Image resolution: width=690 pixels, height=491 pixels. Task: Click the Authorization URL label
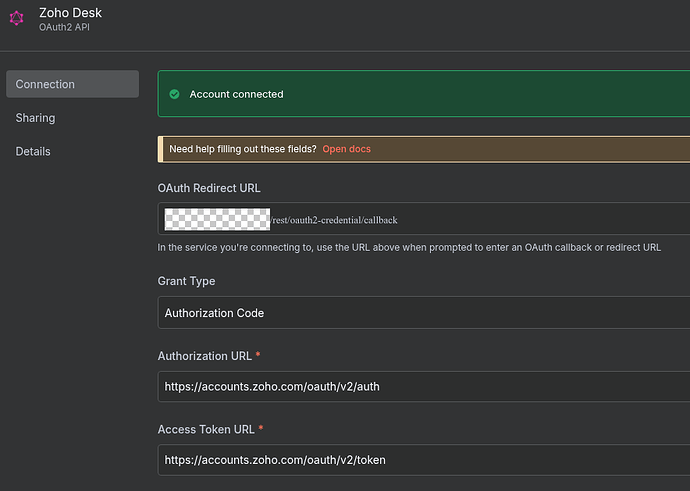coord(205,356)
